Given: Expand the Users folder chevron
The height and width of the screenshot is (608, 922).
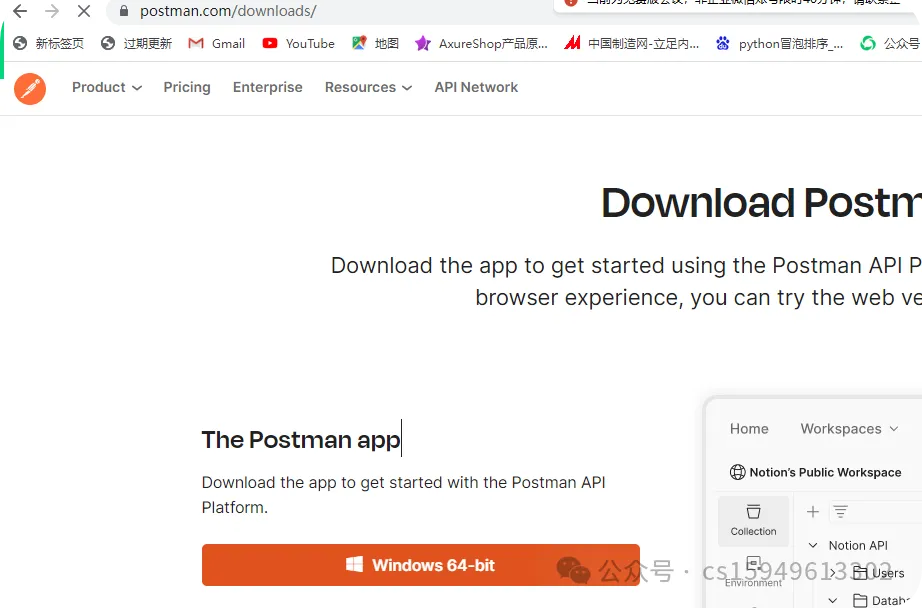Looking at the screenshot, I should [833, 573].
